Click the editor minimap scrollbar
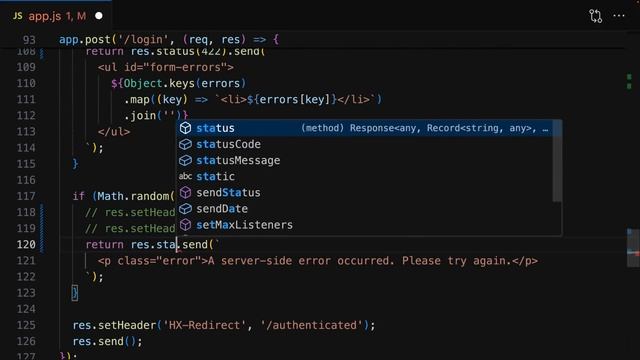 point(633,248)
